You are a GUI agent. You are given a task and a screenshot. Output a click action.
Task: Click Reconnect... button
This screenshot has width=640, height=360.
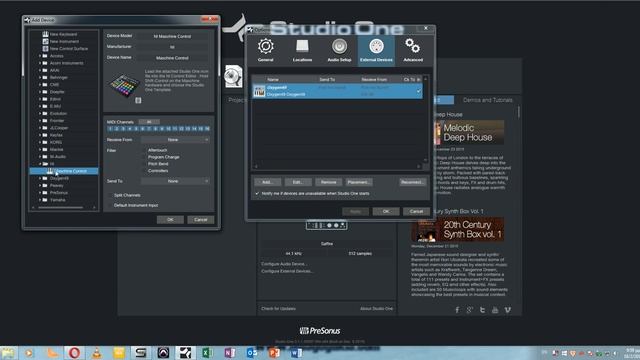(x=412, y=182)
